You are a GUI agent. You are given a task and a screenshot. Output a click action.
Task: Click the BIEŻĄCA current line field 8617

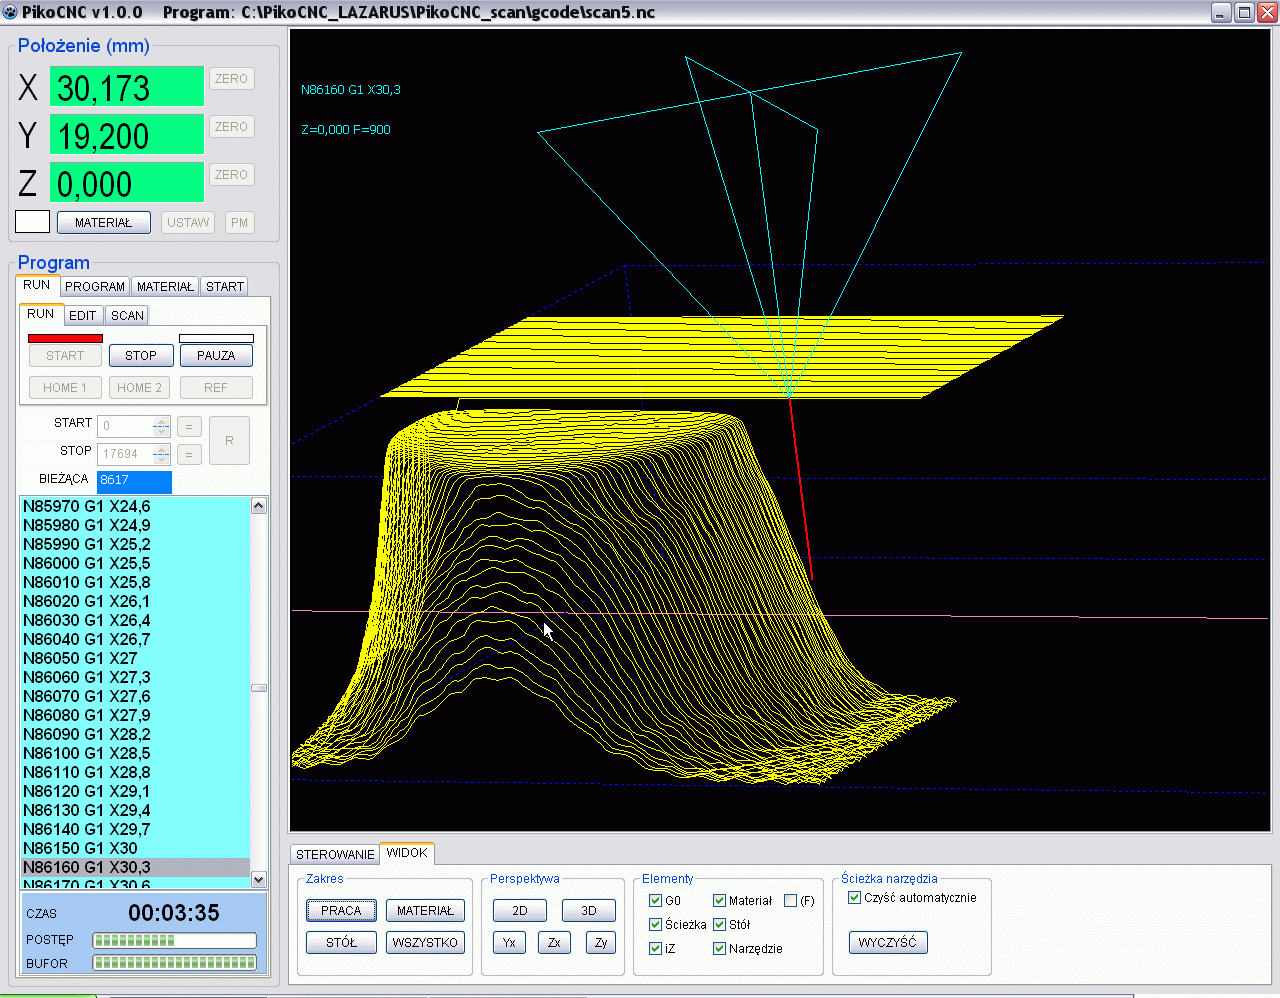click(x=134, y=481)
